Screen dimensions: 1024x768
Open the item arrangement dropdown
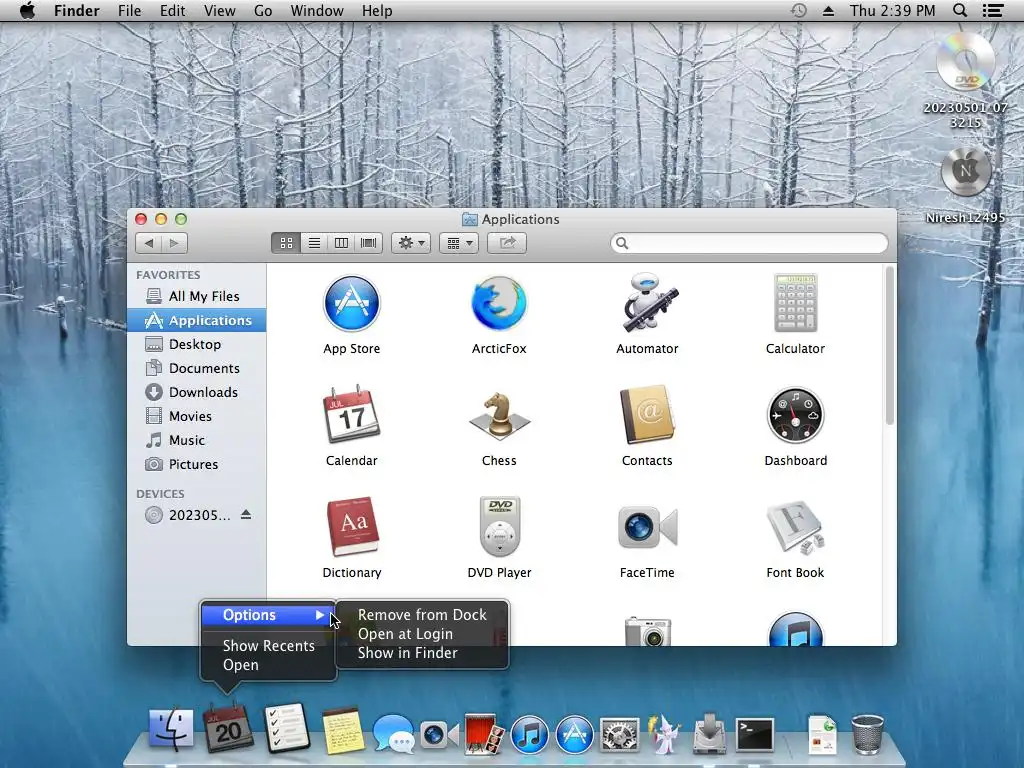[459, 243]
